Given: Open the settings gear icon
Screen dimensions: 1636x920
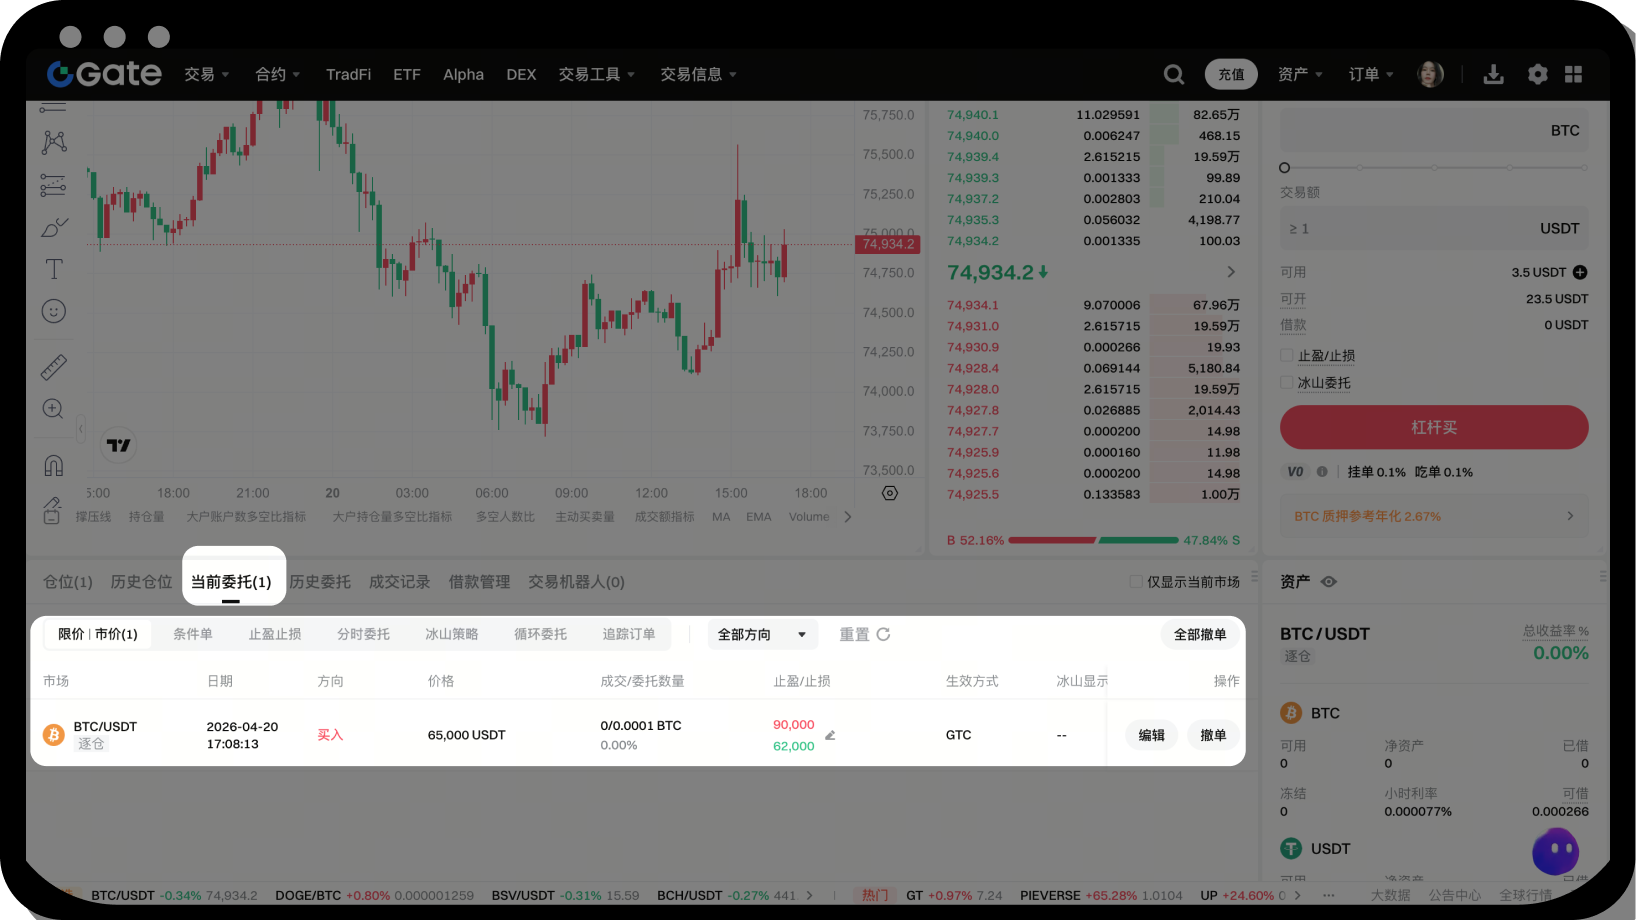Looking at the screenshot, I should (x=1538, y=75).
